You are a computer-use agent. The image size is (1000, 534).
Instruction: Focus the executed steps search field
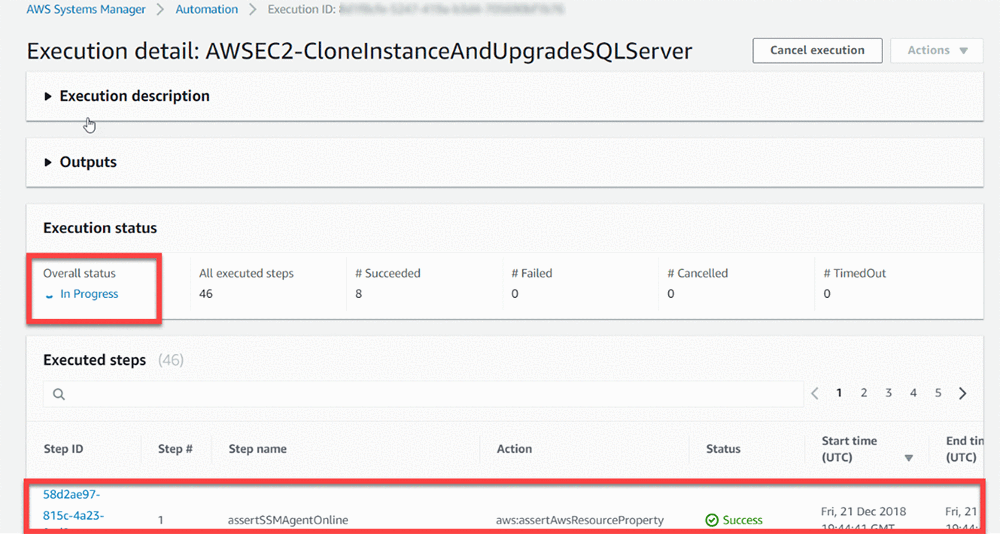423,394
